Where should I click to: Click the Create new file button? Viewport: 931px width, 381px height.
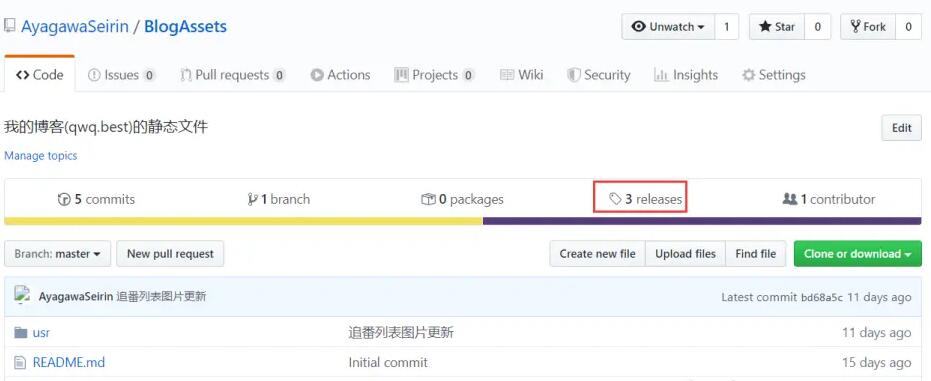(x=597, y=253)
